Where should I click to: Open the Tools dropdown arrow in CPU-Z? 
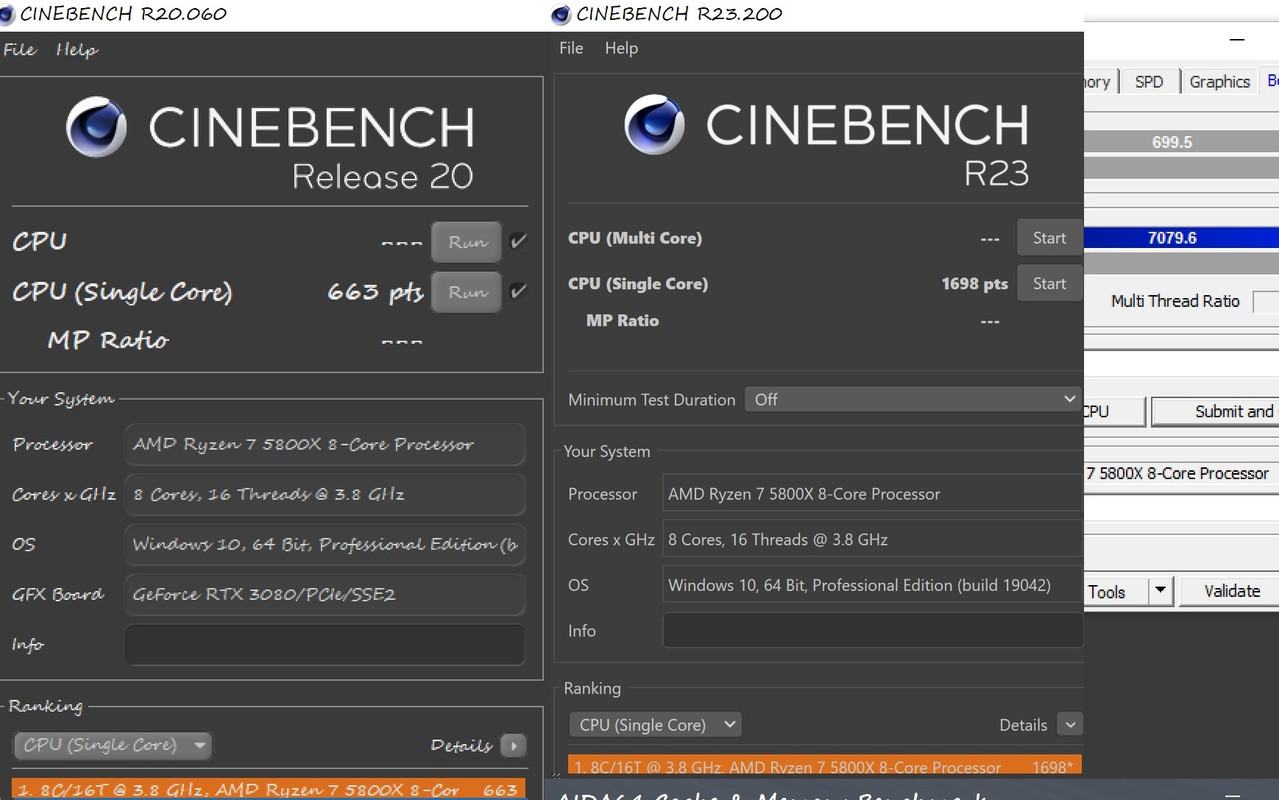tap(1160, 591)
